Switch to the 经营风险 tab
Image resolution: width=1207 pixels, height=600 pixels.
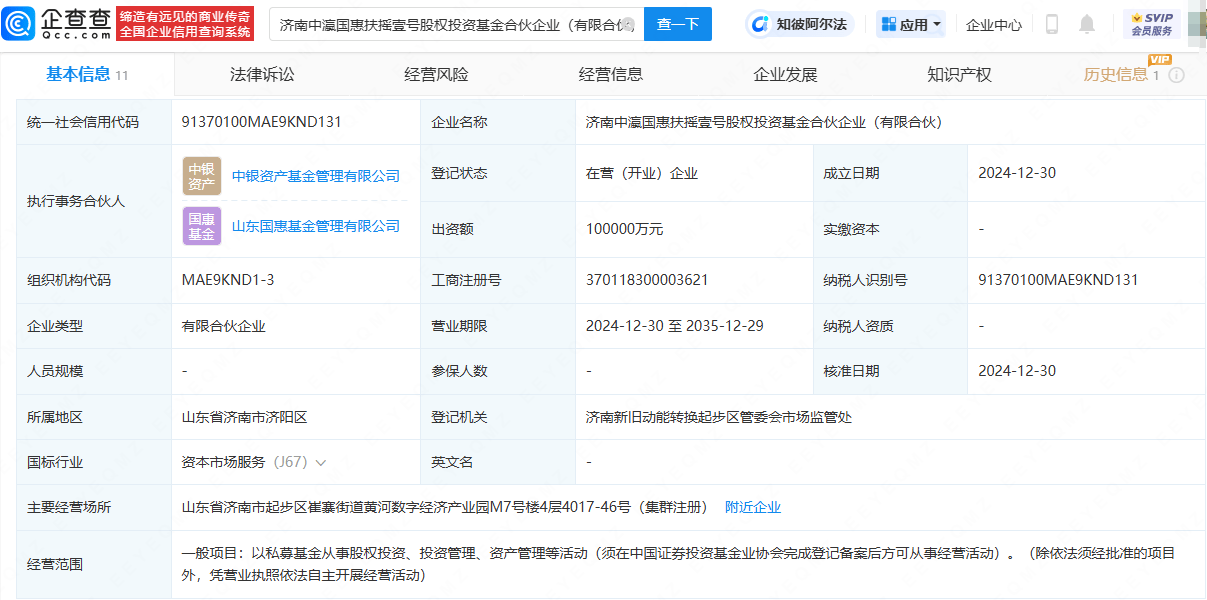(x=436, y=75)
